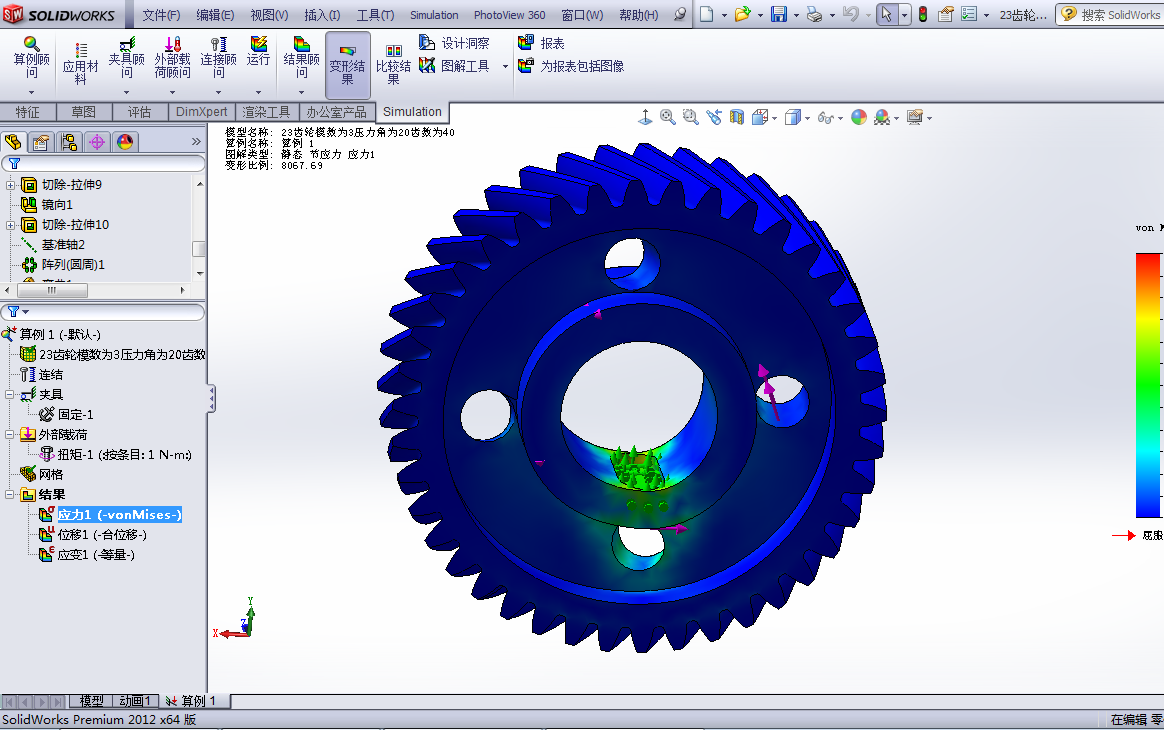The height and width of the screenshot is (730, 1164).
Task: Click the Save icon
Action: [x=778, y=14]
